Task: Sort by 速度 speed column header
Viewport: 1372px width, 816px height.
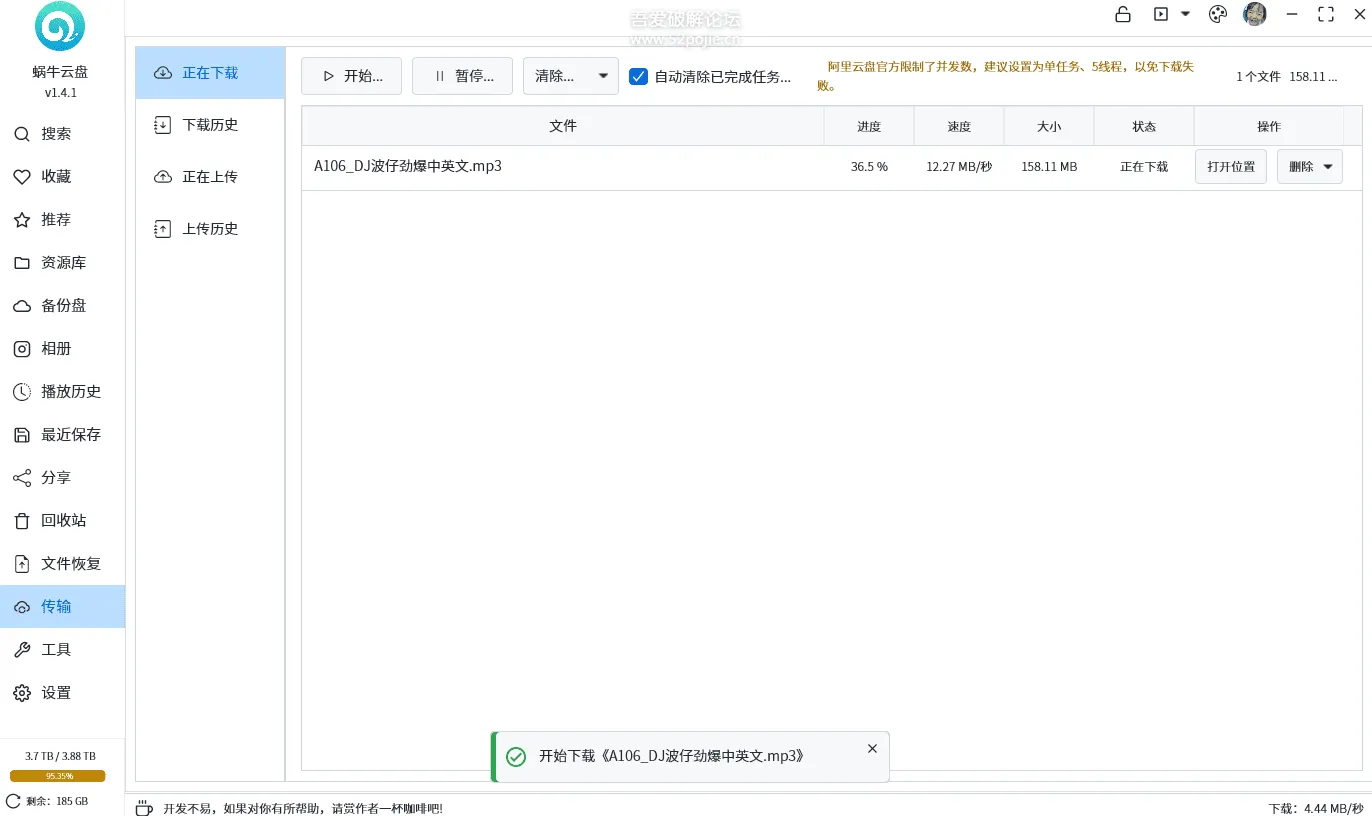Action: 959,127
